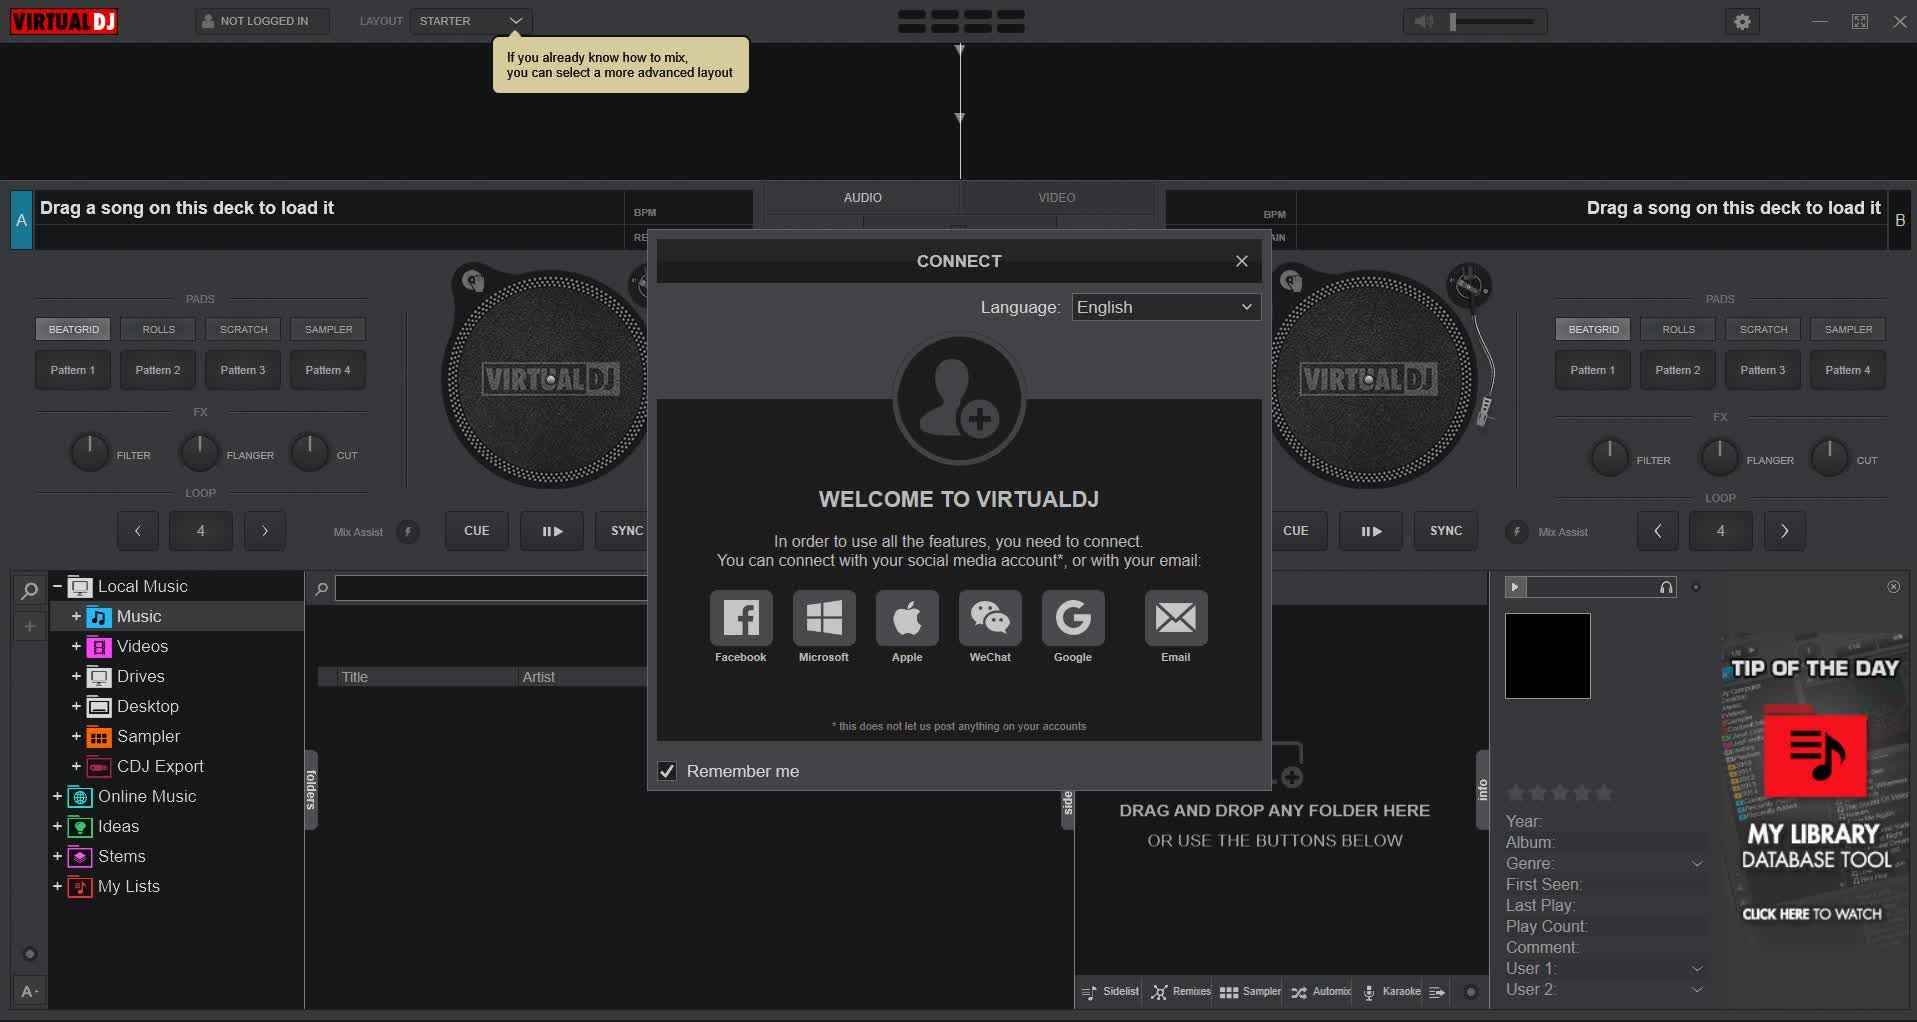The height and width of the screenshot is (1022, 1917).
Task: Open the Genre dropdown arrow
Action: [x=1696, y=864]
